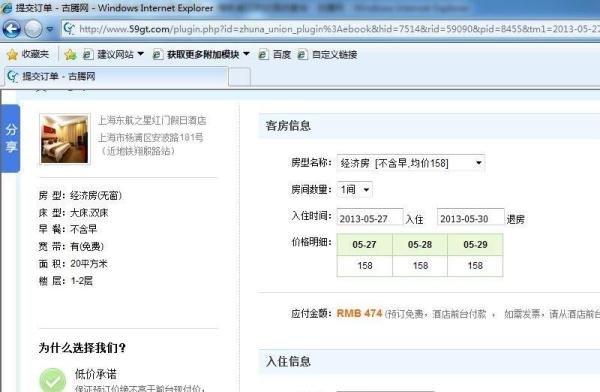
Task: Click the 床型: 大床,双床 detail line
Action: tap(73, 213)
